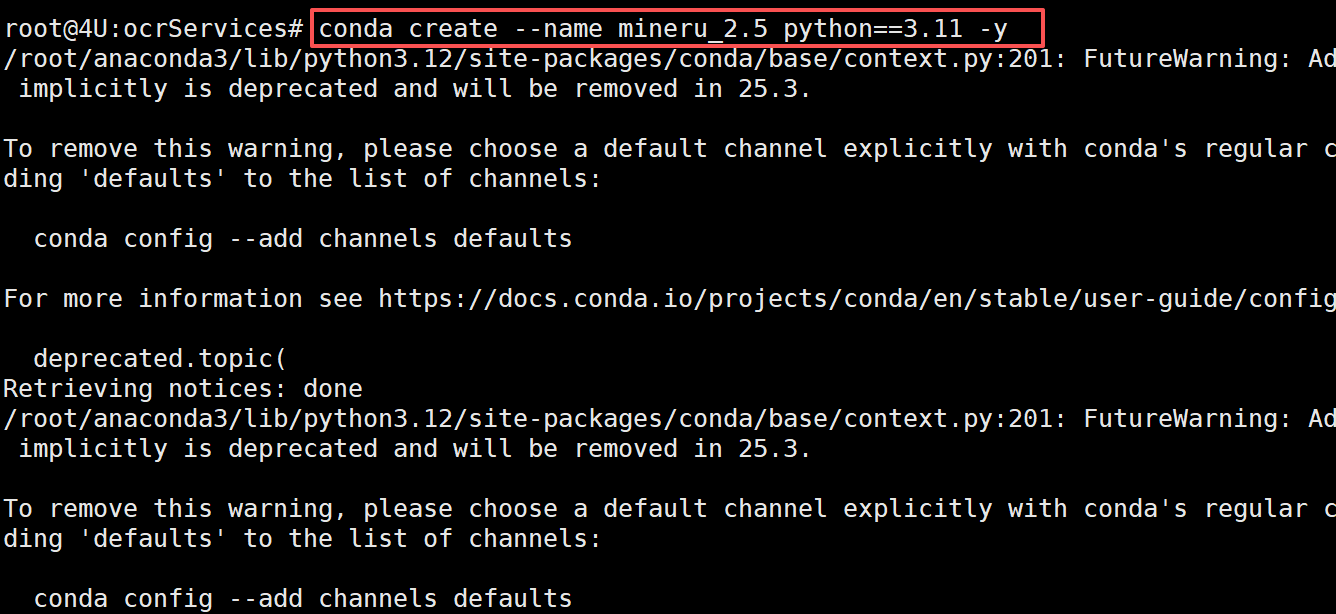Open the docs.conda.io URL in the output
1336x614 pixels.
pyautogui.click(x=856, y=298)
